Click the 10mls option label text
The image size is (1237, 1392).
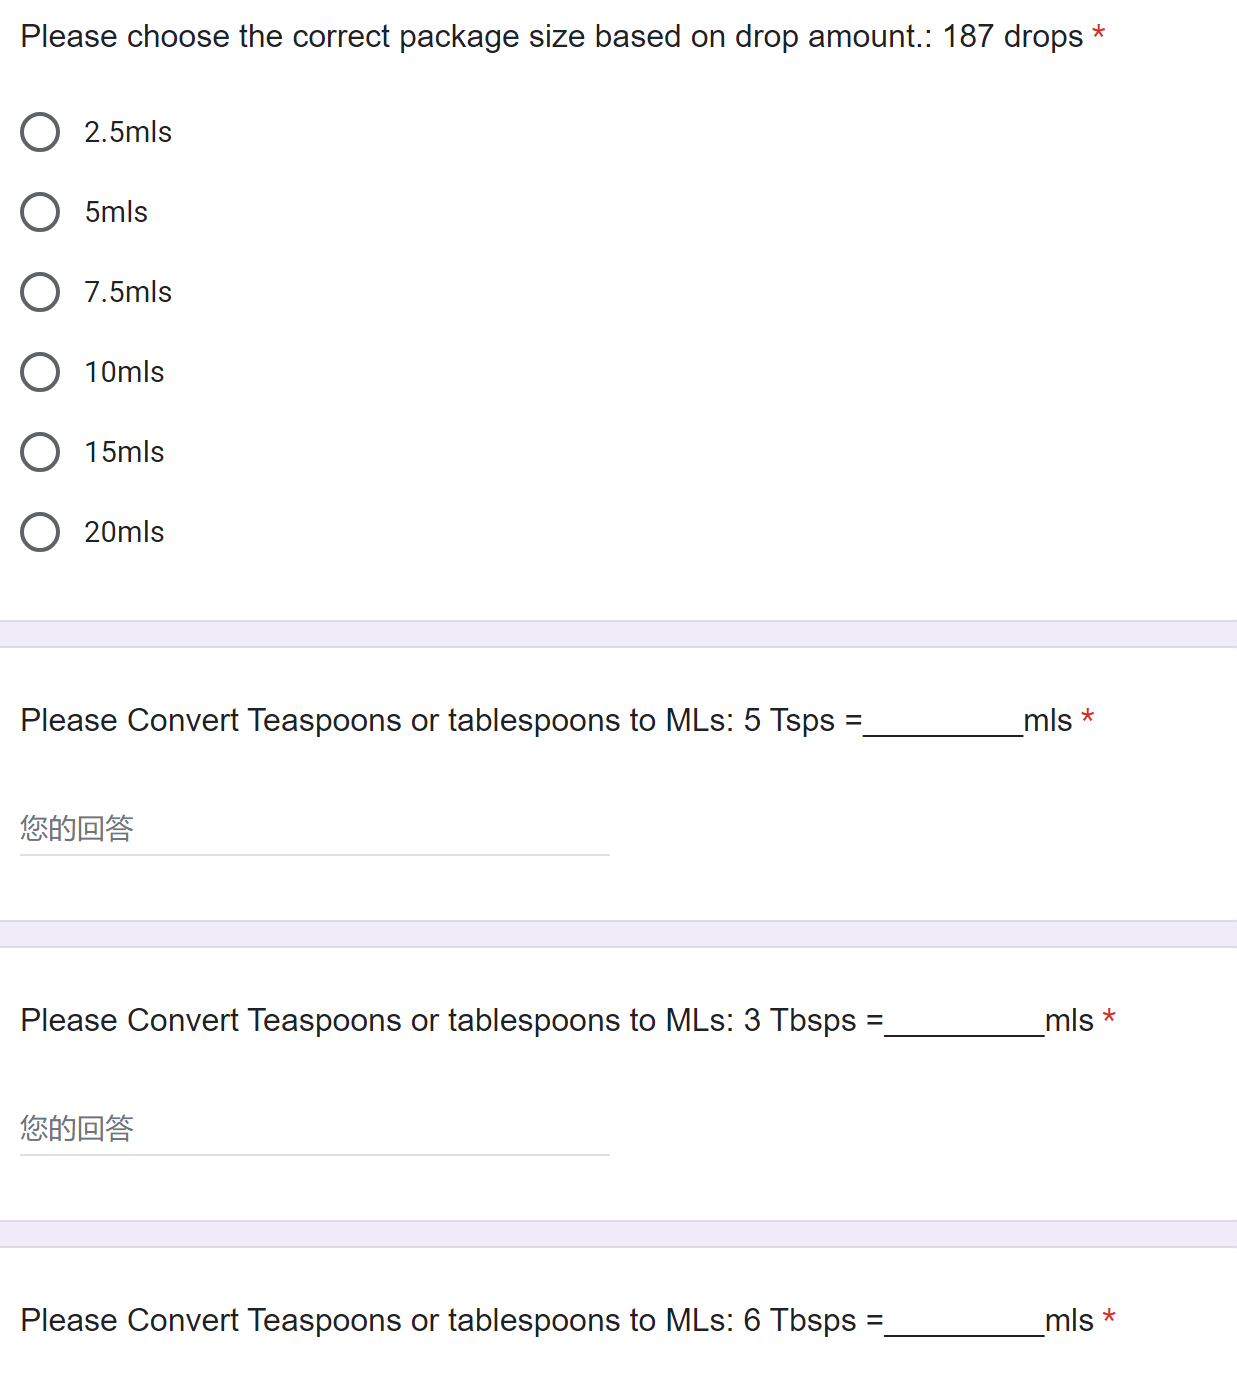pyautogui.click(x=123, y=371)
